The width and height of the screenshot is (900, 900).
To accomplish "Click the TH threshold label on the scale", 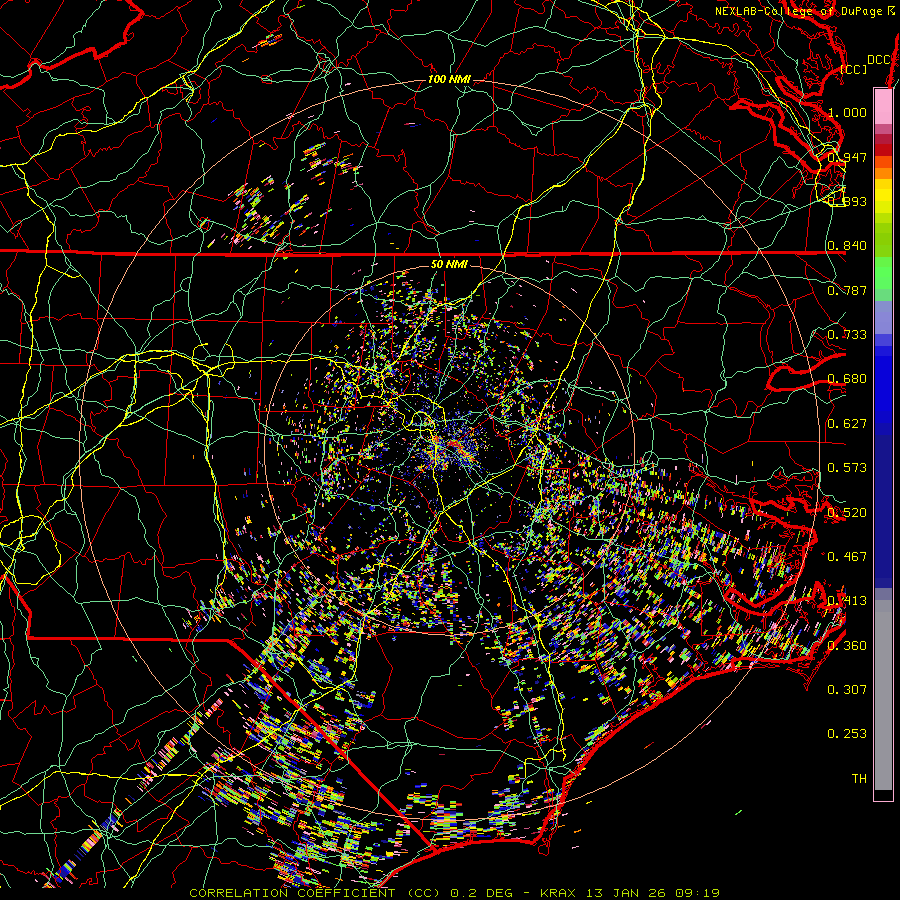I will click(858, 778).
